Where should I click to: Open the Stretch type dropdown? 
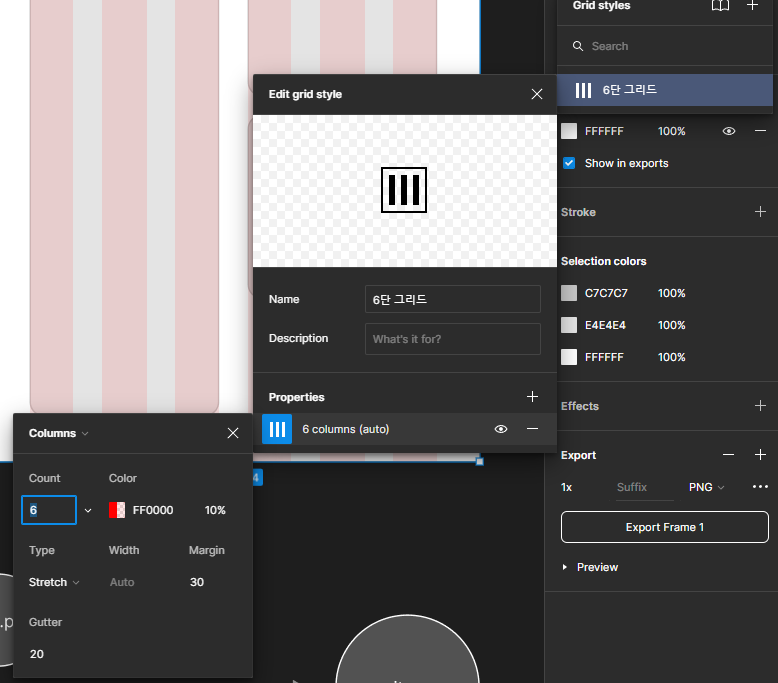click(54, 582)
